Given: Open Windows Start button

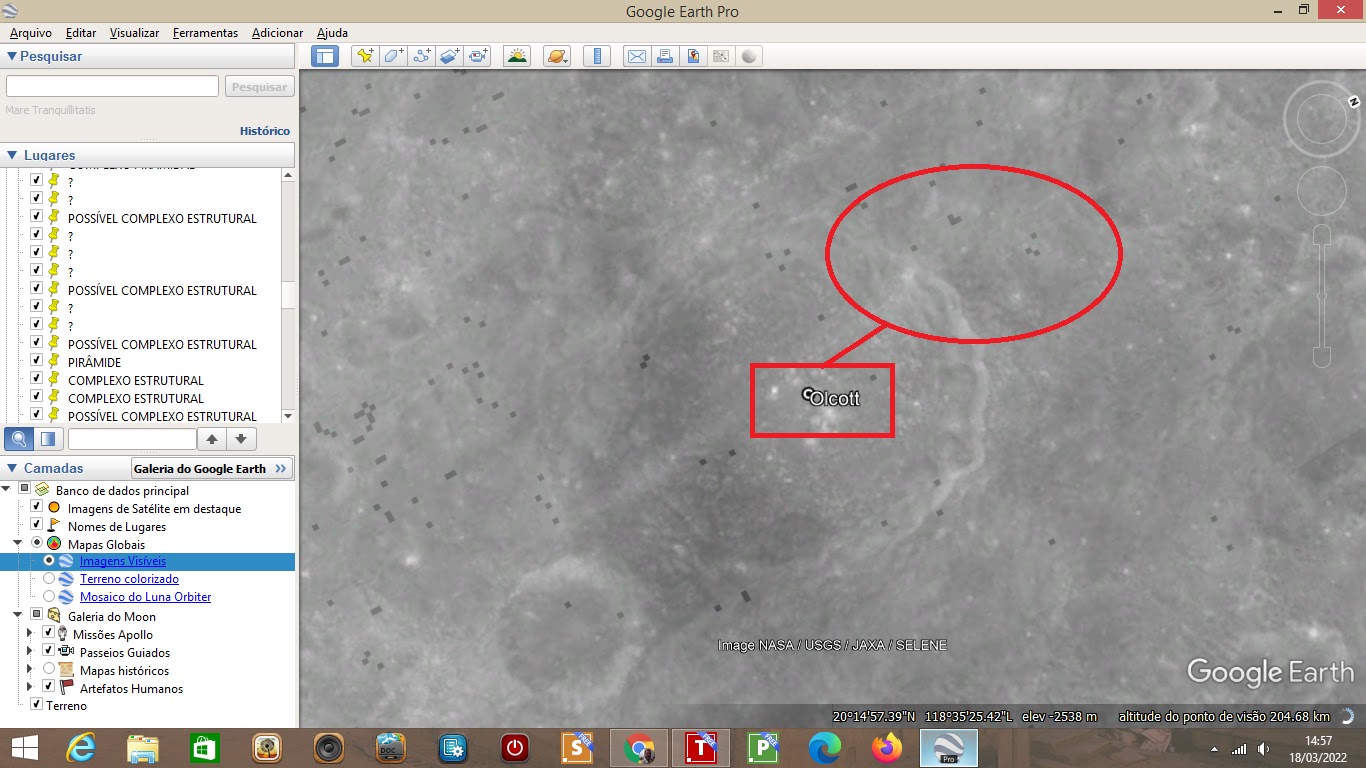Looking at the screenshot, I should pos(24,748).
